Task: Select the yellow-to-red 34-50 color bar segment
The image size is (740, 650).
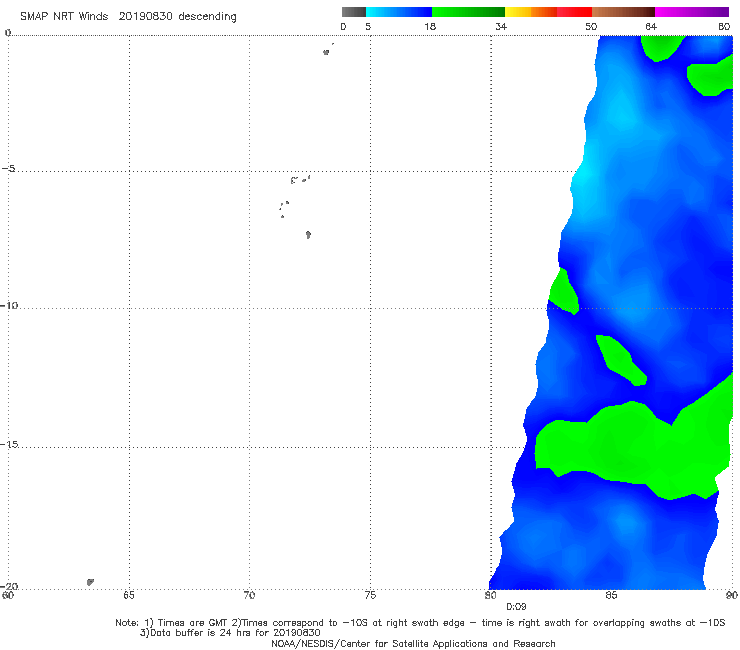Action: point(548,12)
